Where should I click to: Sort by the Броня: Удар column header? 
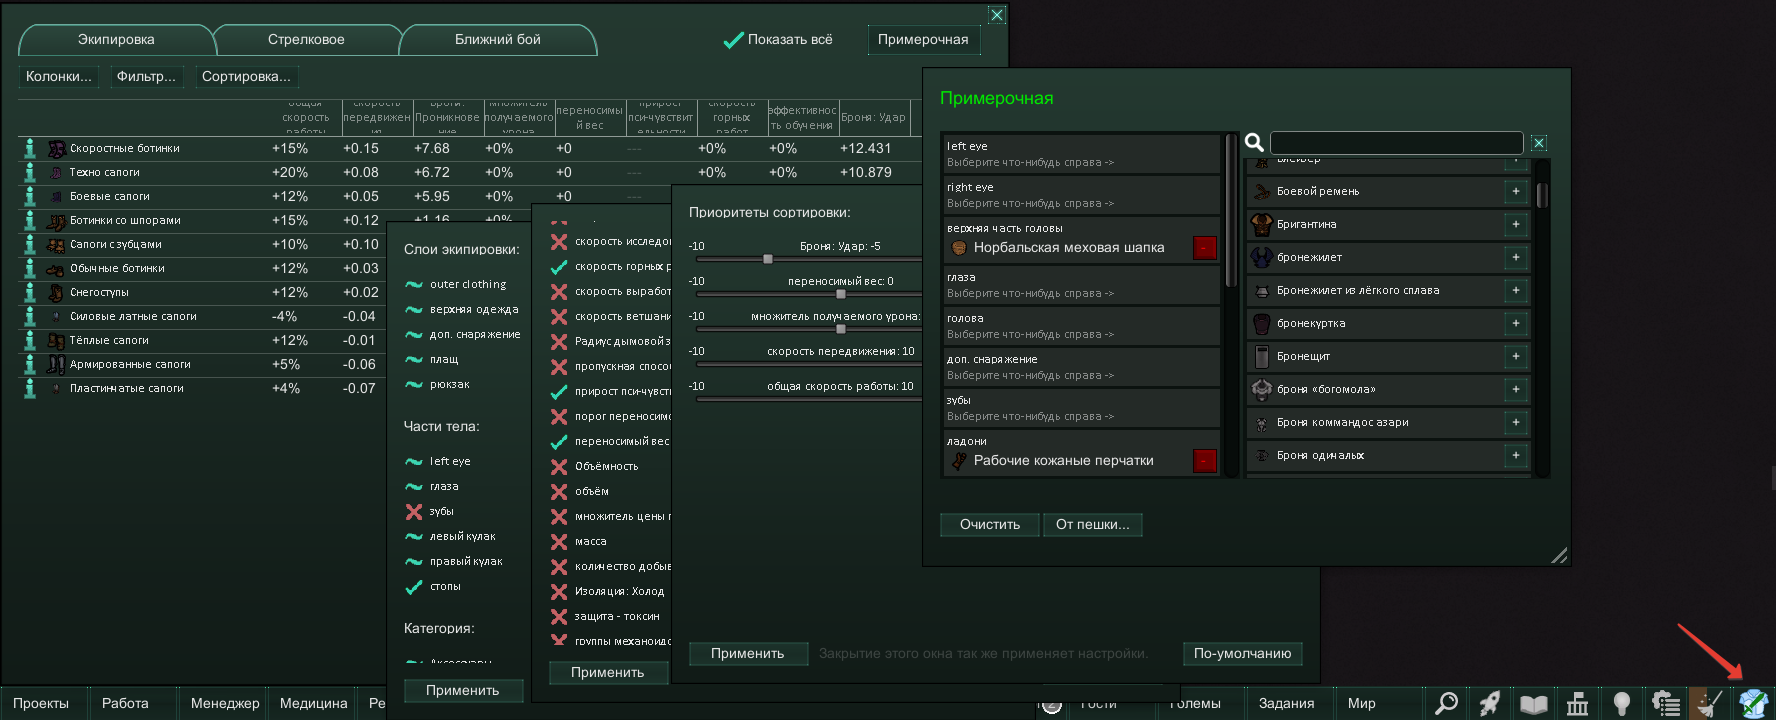[x=873, y=117]
